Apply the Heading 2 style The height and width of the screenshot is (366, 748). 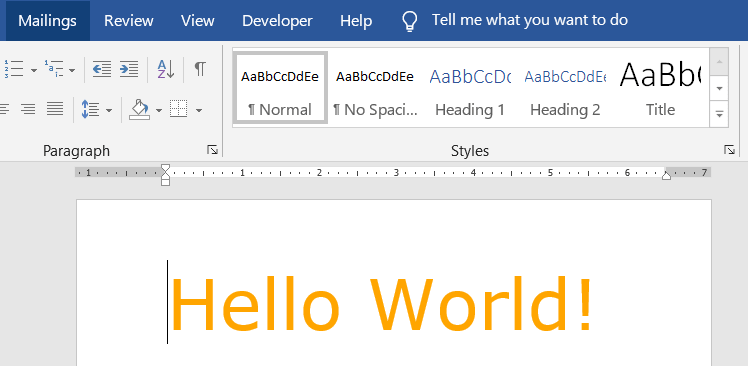click(x=565, y=88)
